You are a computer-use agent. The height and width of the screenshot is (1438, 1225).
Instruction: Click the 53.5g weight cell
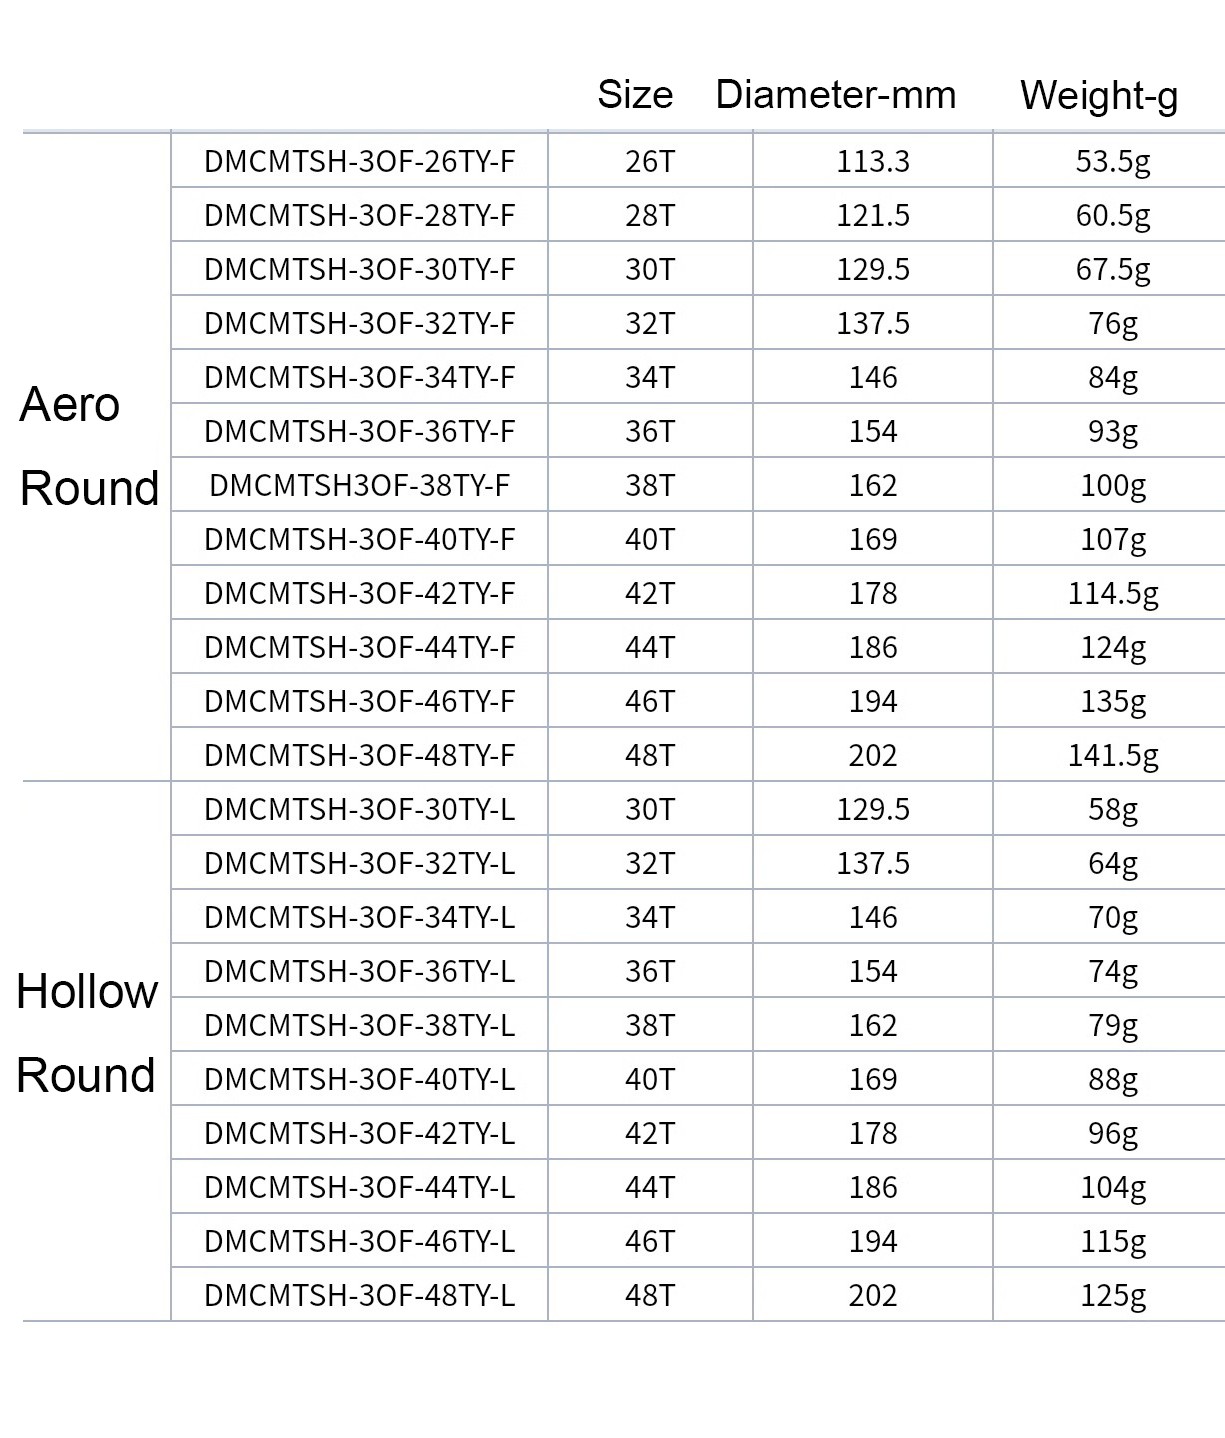[1113, 162]
